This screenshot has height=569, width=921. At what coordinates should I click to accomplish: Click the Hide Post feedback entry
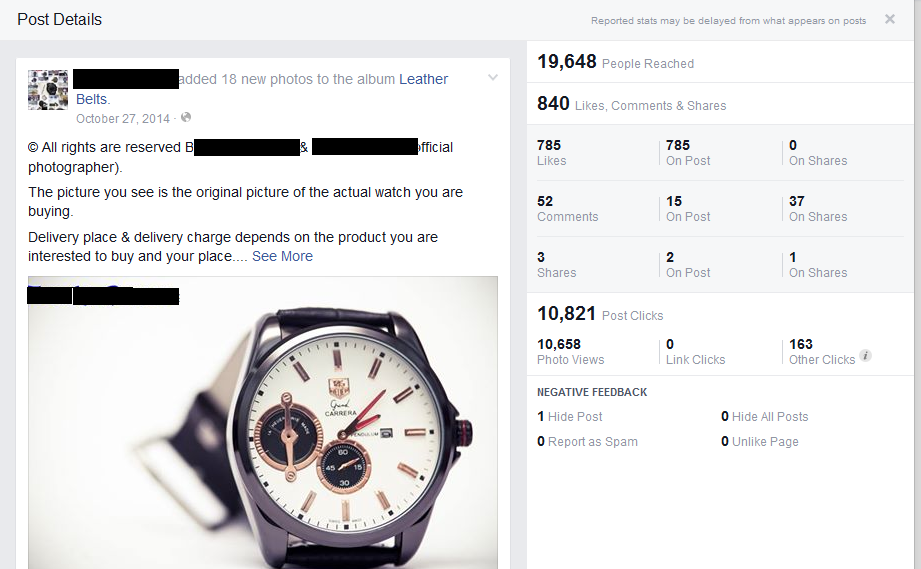(570, 416)
